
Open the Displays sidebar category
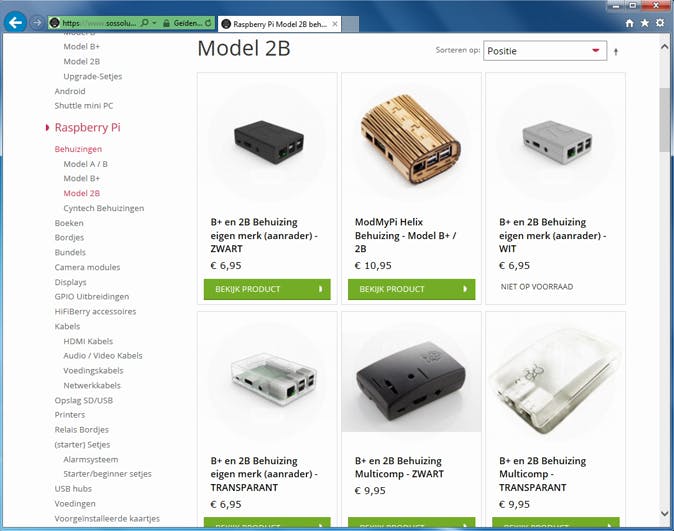[x=70, y=282]
